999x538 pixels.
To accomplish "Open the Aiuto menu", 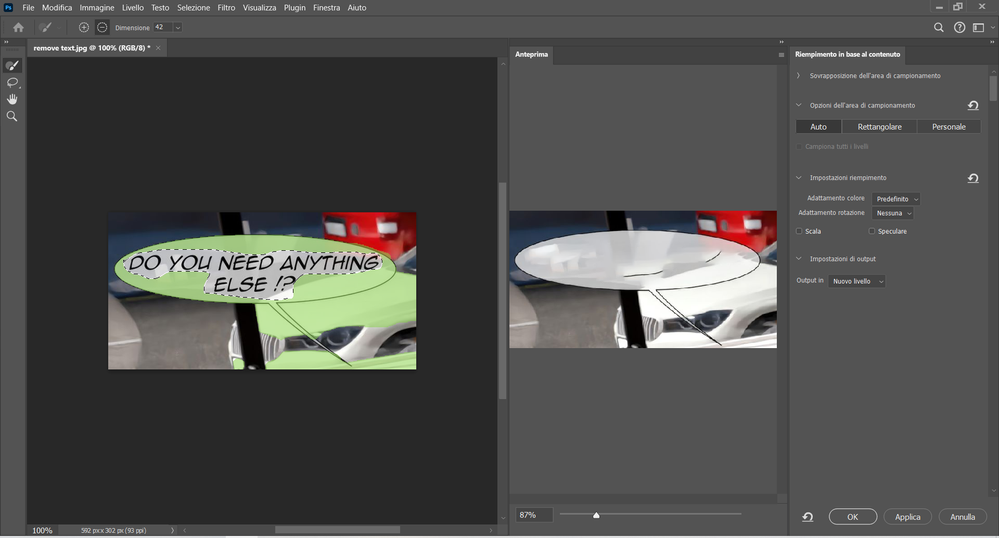I will 357,8.
